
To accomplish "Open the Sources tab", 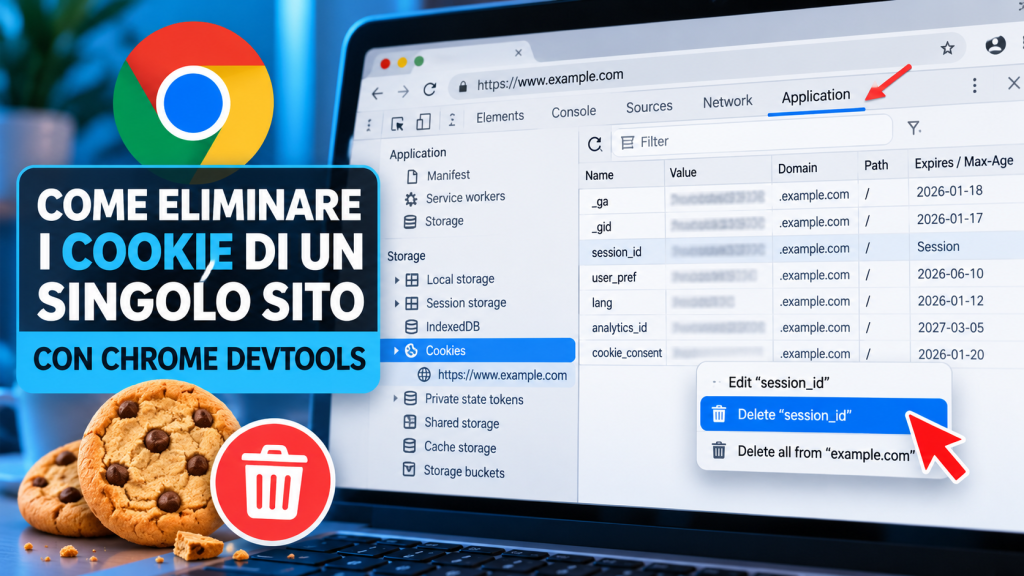I will 649,106.
